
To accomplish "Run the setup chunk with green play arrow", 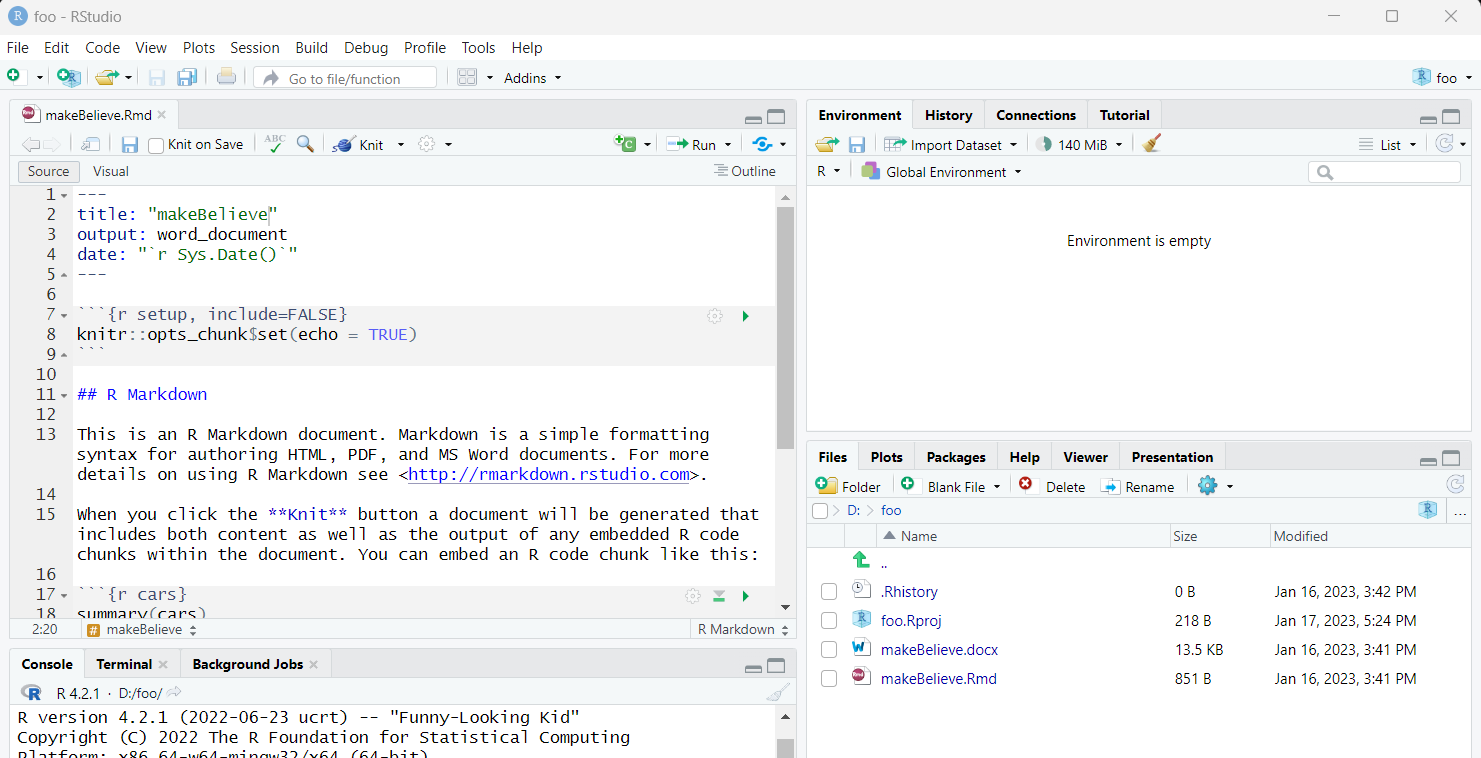I will point(745,316).
